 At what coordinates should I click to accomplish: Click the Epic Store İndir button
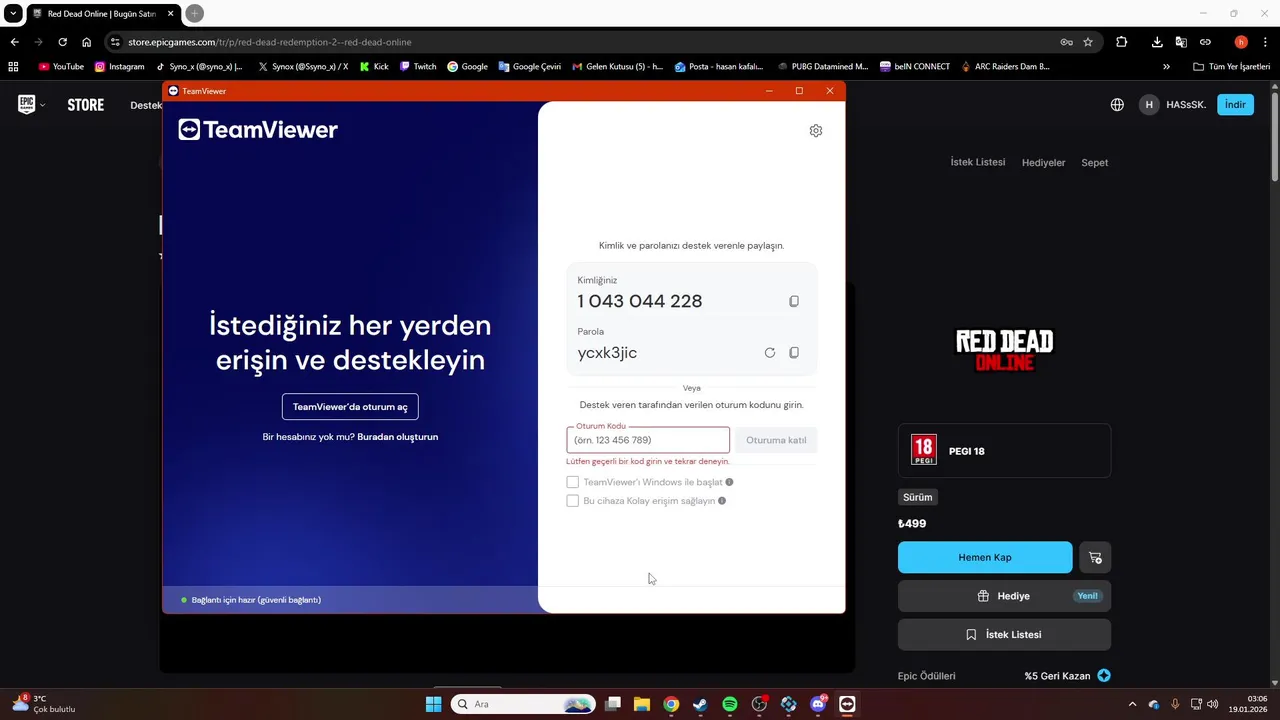pyautogui.click(x=1235, y=105)
